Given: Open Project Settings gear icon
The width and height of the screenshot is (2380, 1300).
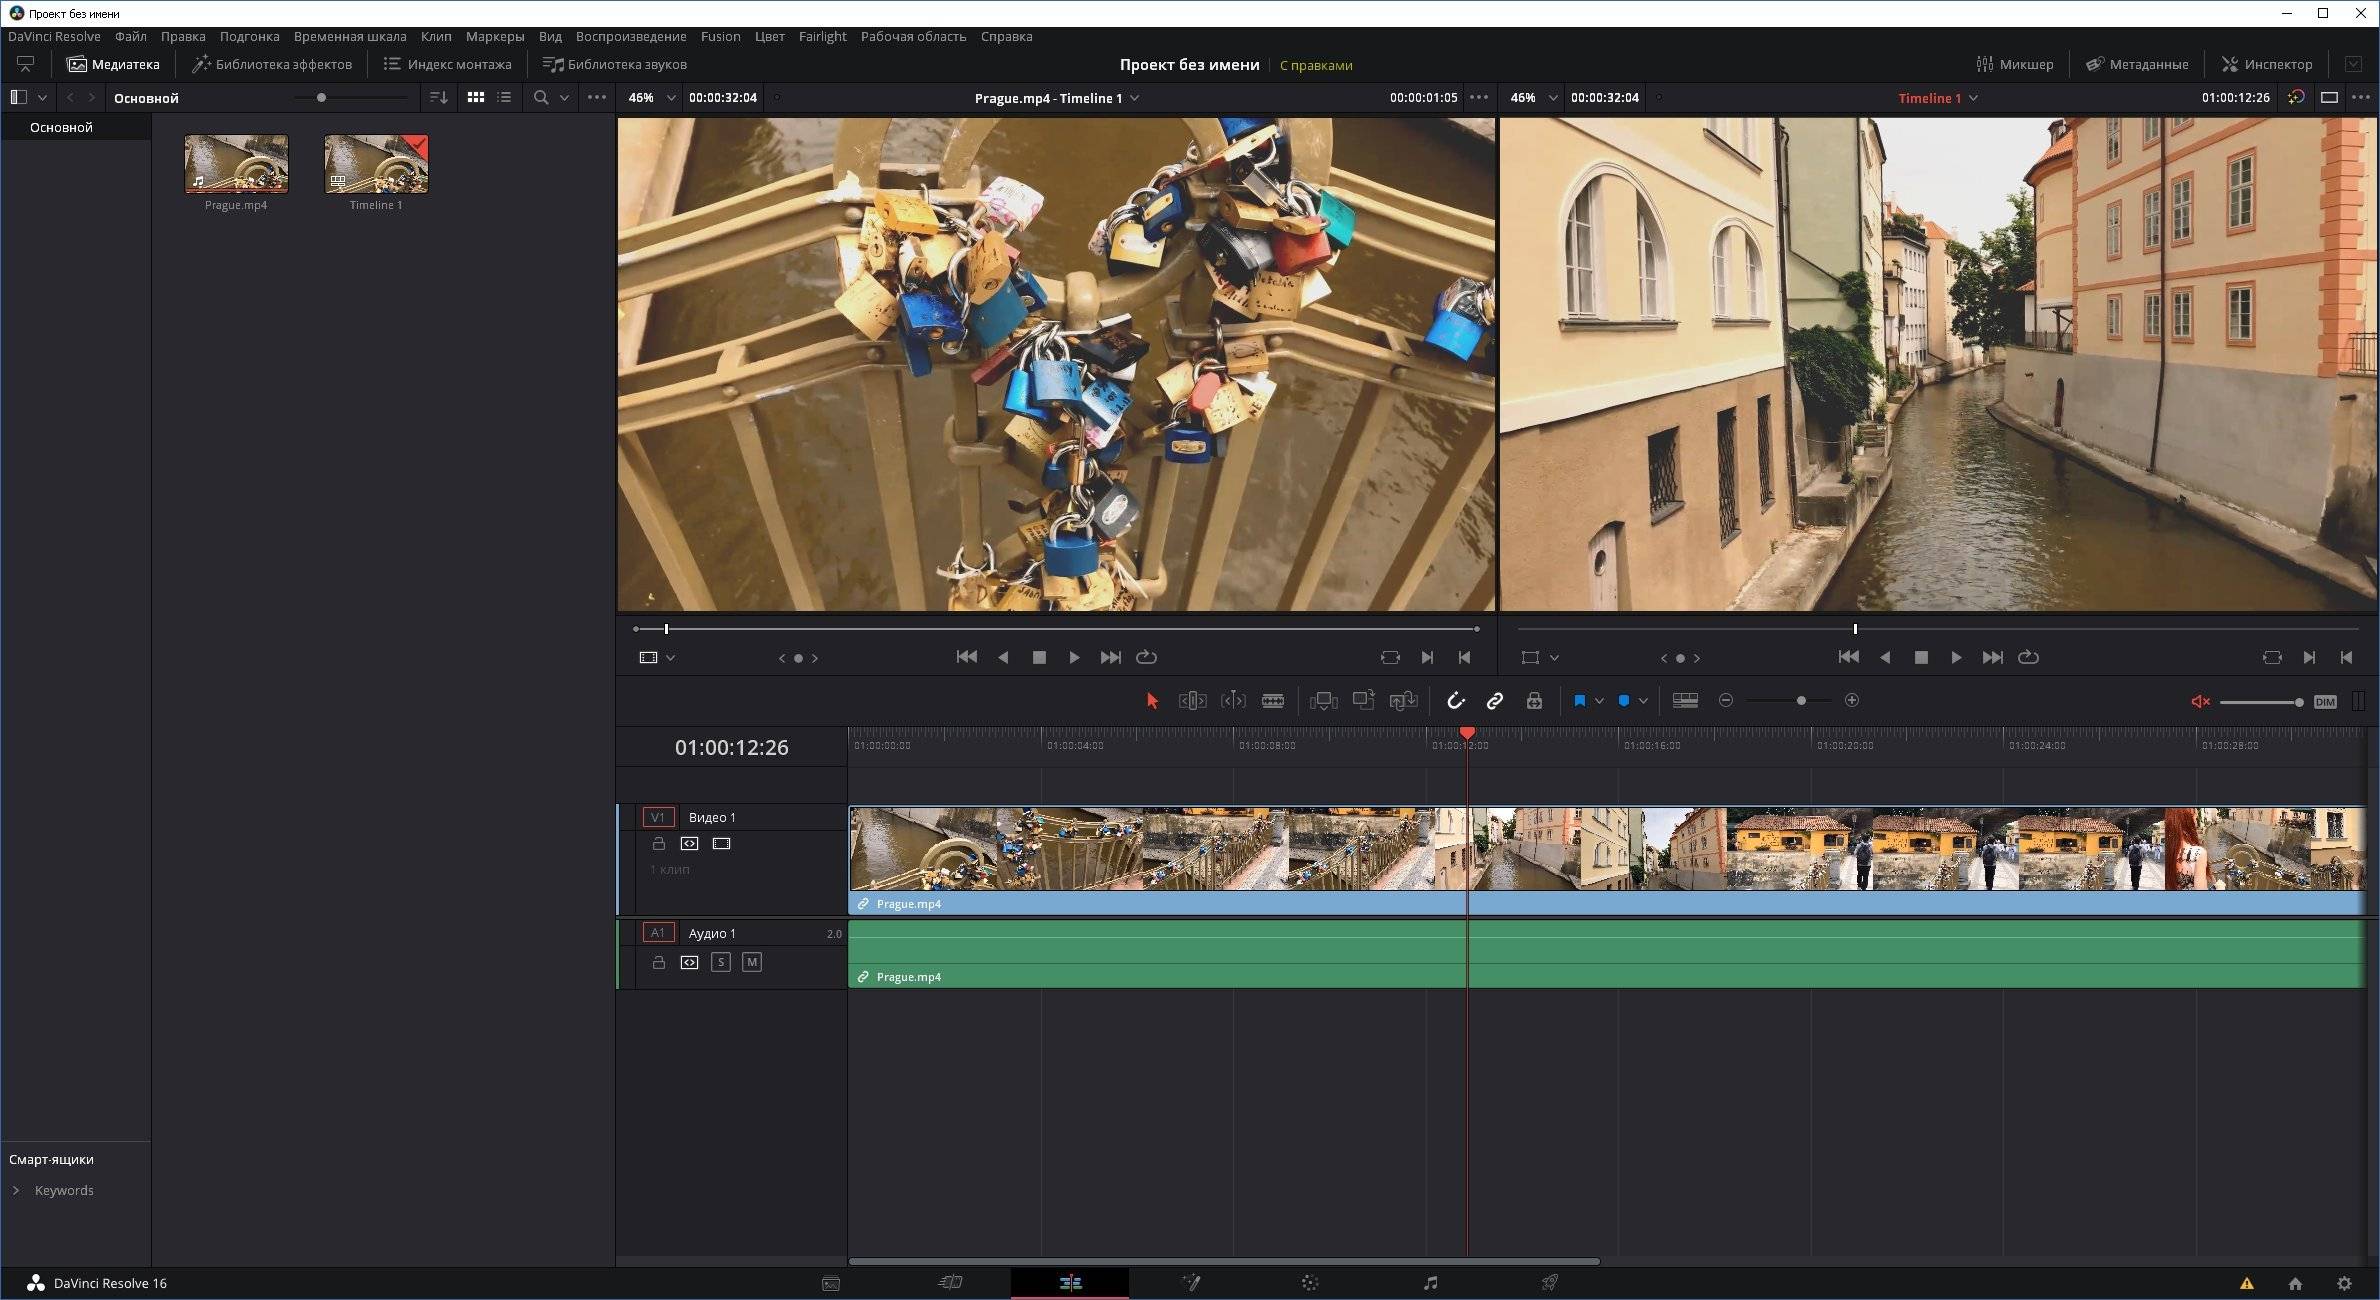Looking at the screenshot, I should 2344,1284.
